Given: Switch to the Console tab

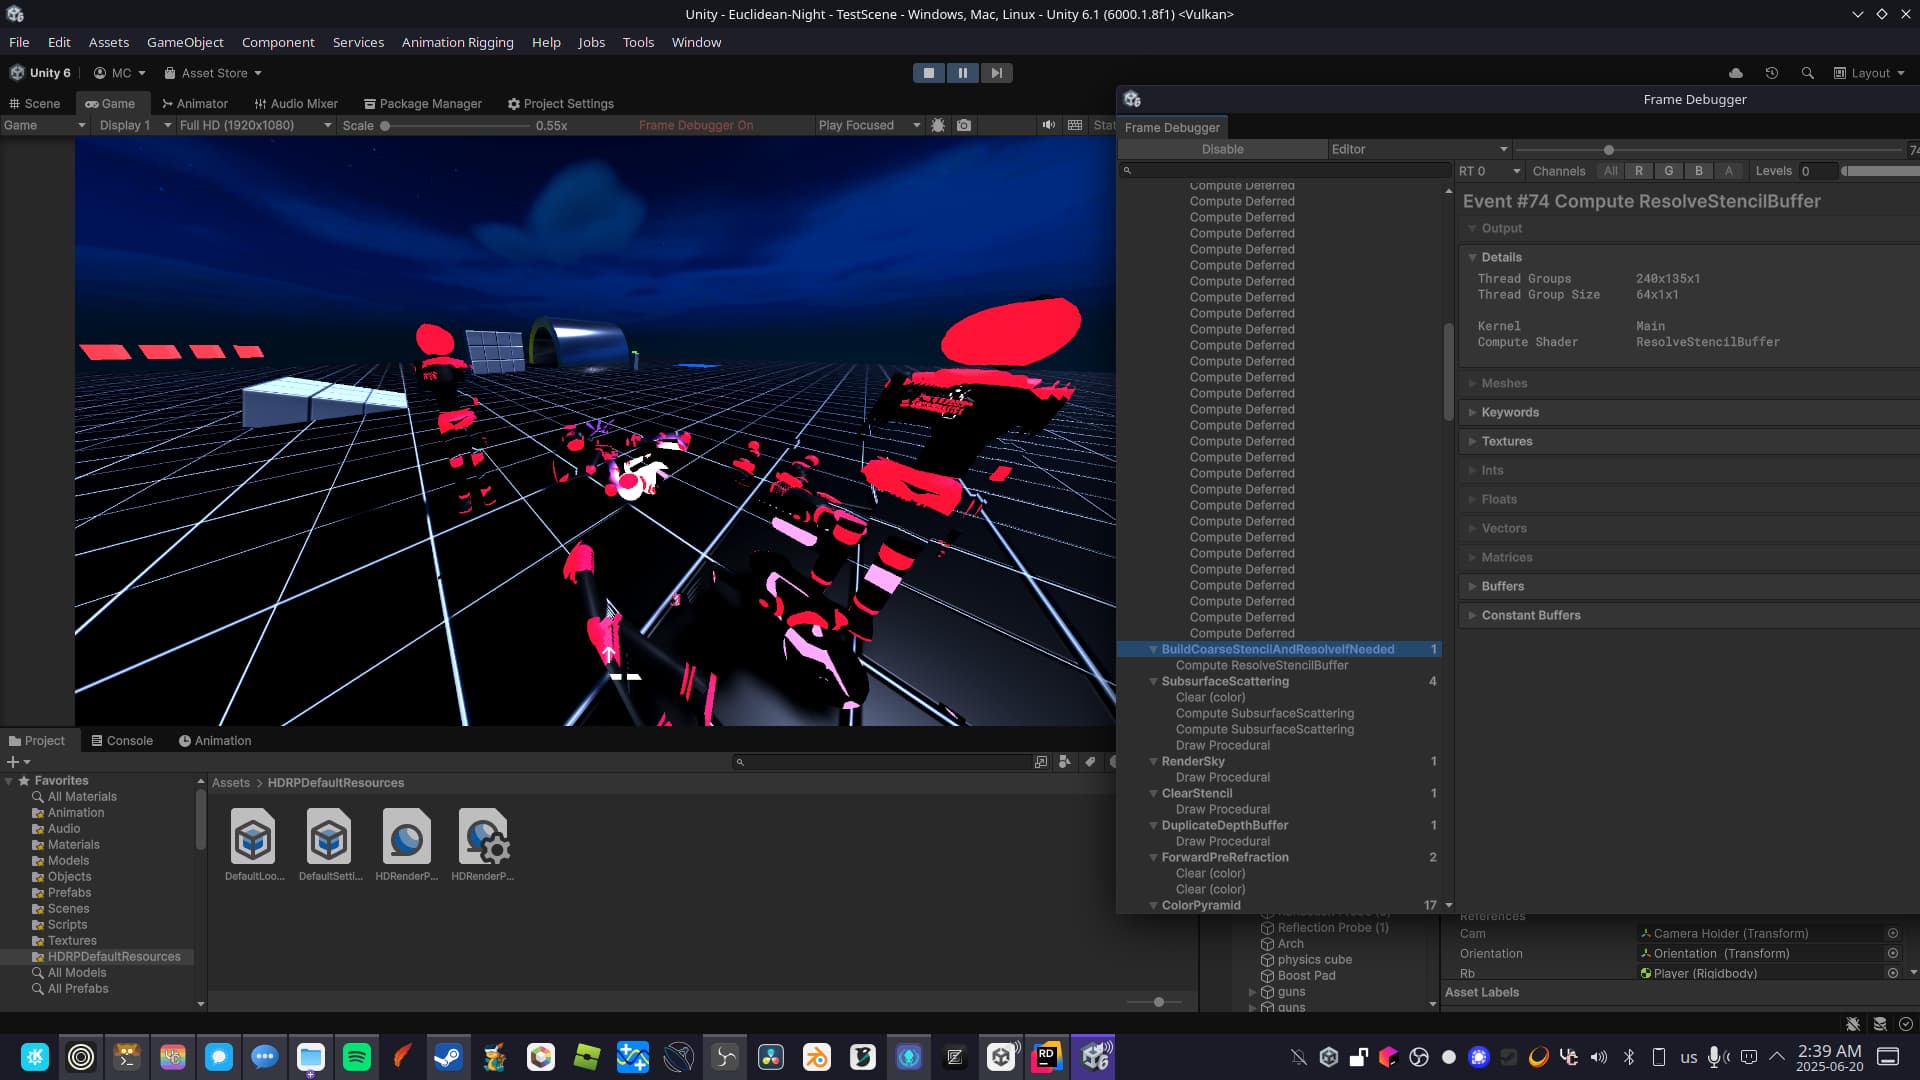Looking at the screenshot, I should pyautogui.click(x=122, y=740).
